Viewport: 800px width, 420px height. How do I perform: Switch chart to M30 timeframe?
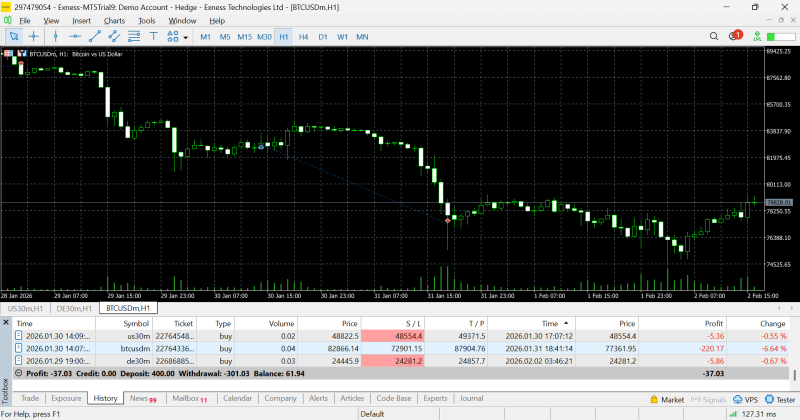(264, 37)
